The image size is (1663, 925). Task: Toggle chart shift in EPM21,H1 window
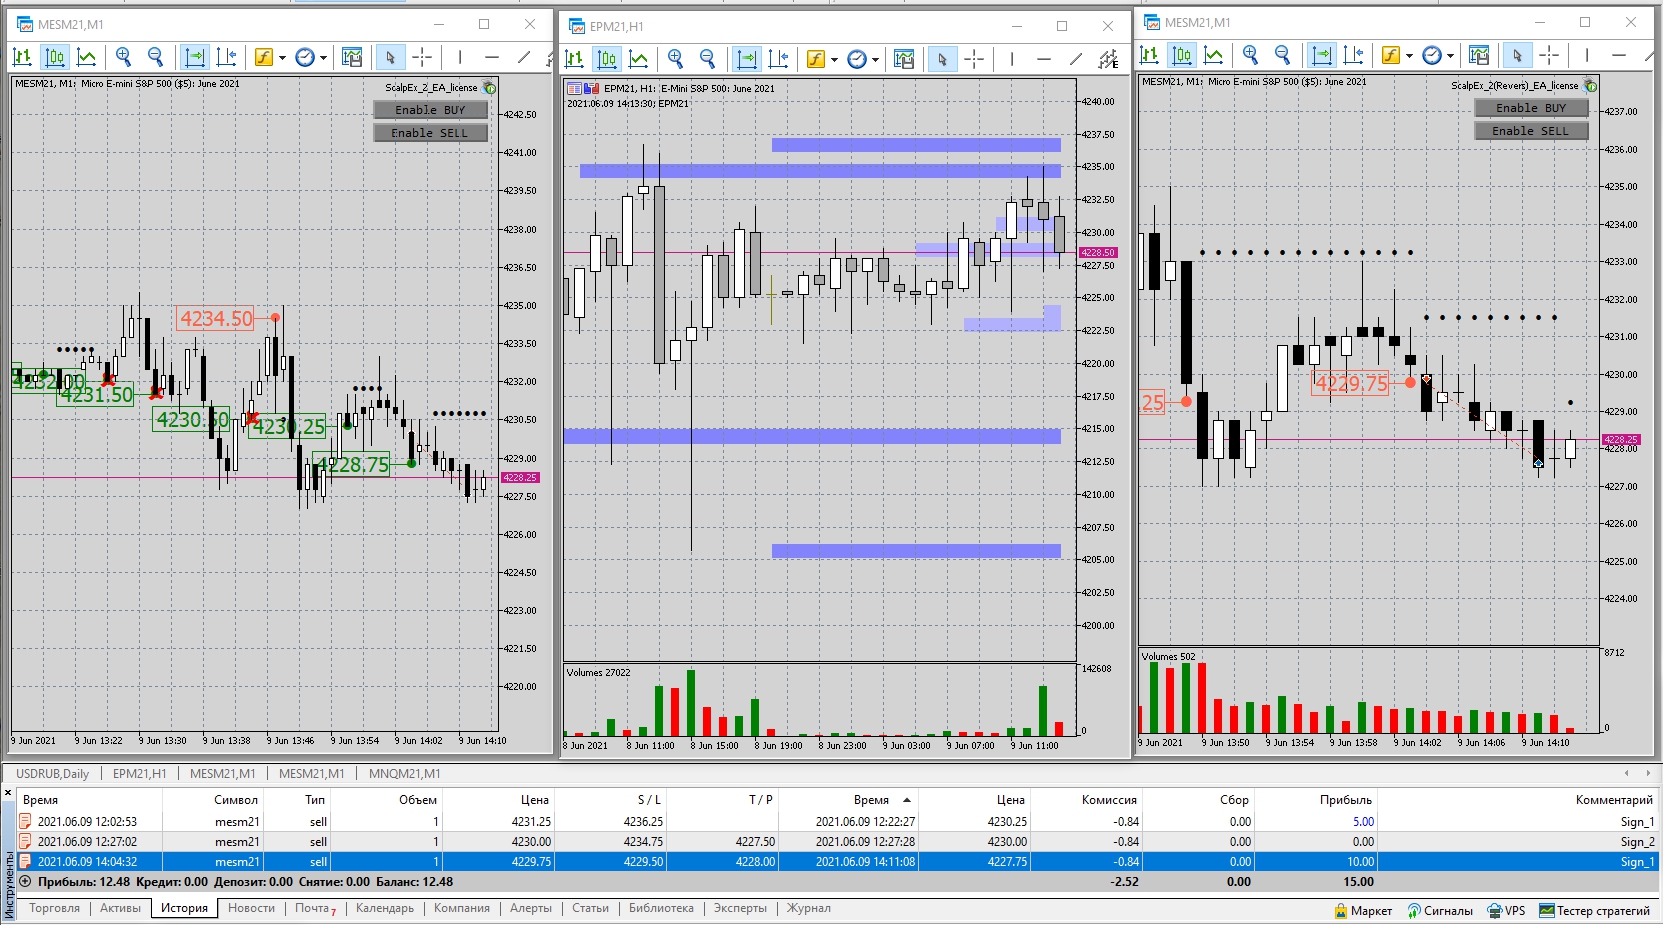click(x=779, y=59)
